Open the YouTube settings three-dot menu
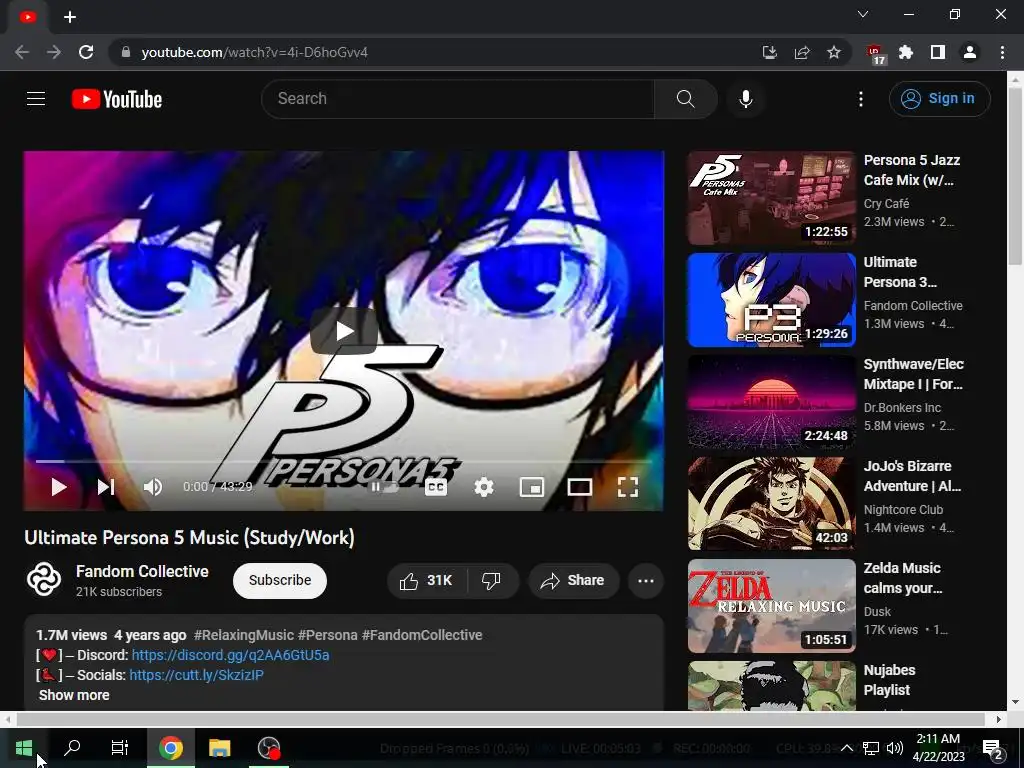1024x768 pixels. 861,99
